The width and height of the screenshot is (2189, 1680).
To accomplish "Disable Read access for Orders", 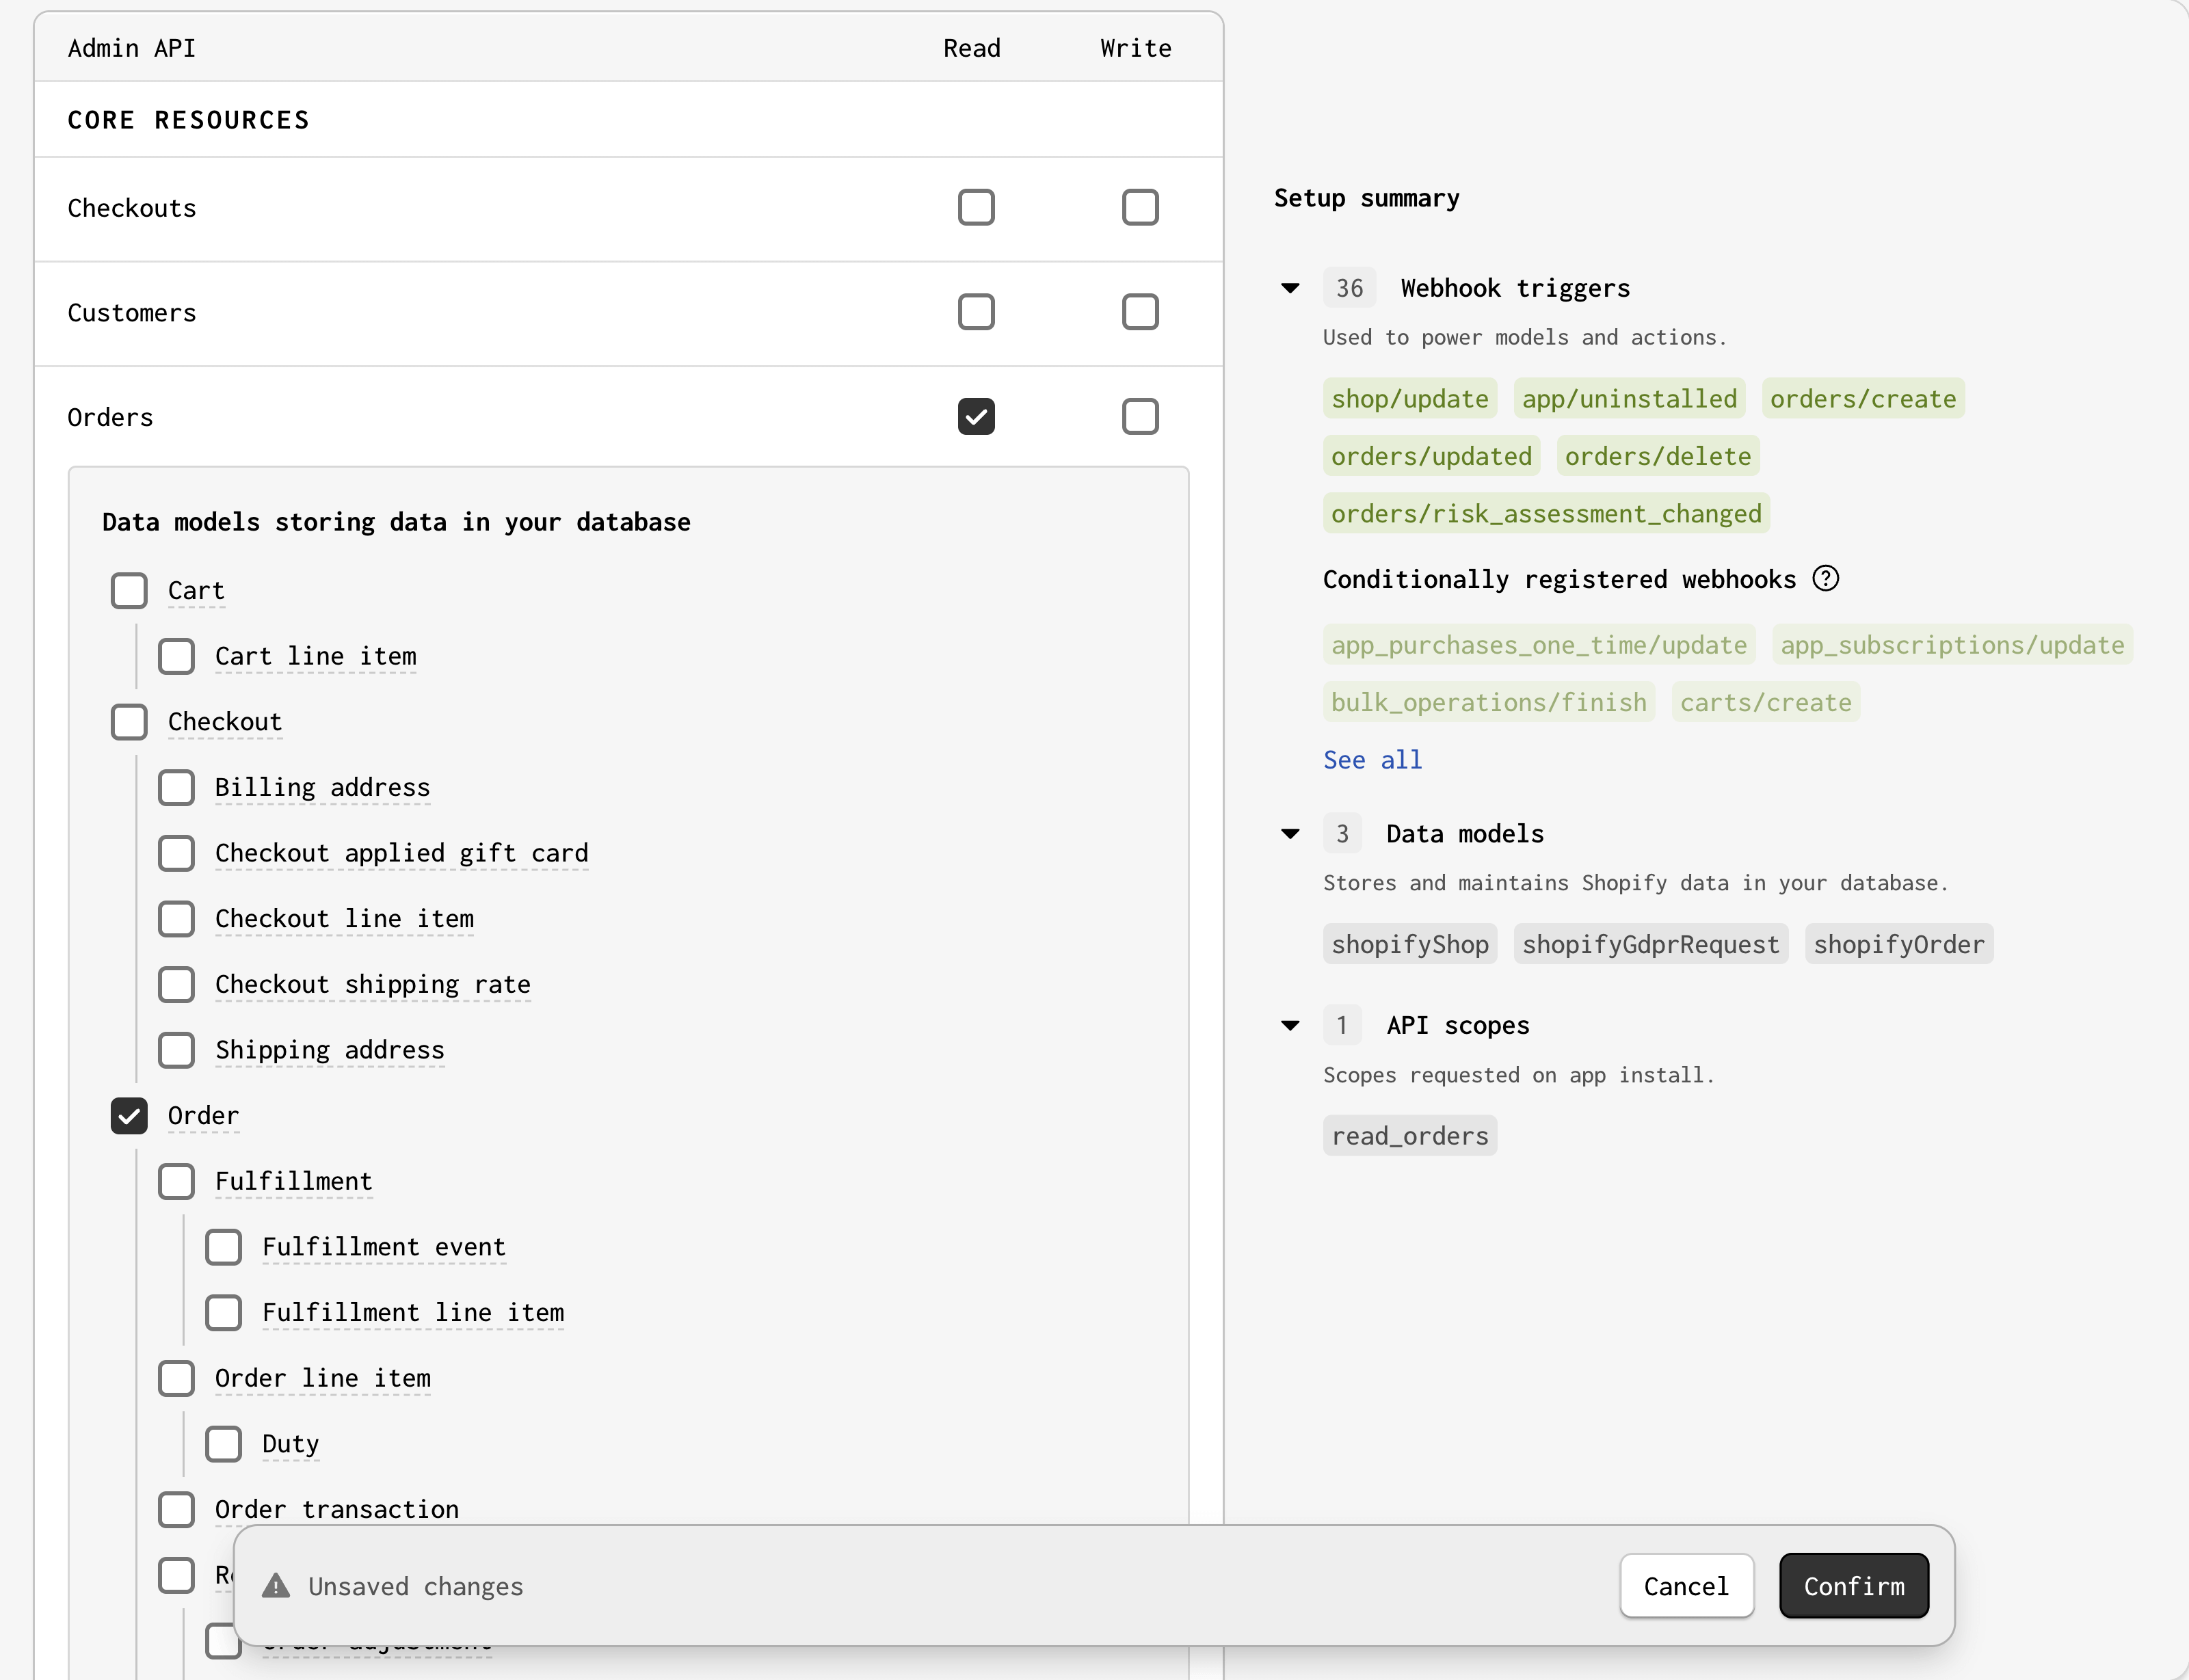I will 976,416.
